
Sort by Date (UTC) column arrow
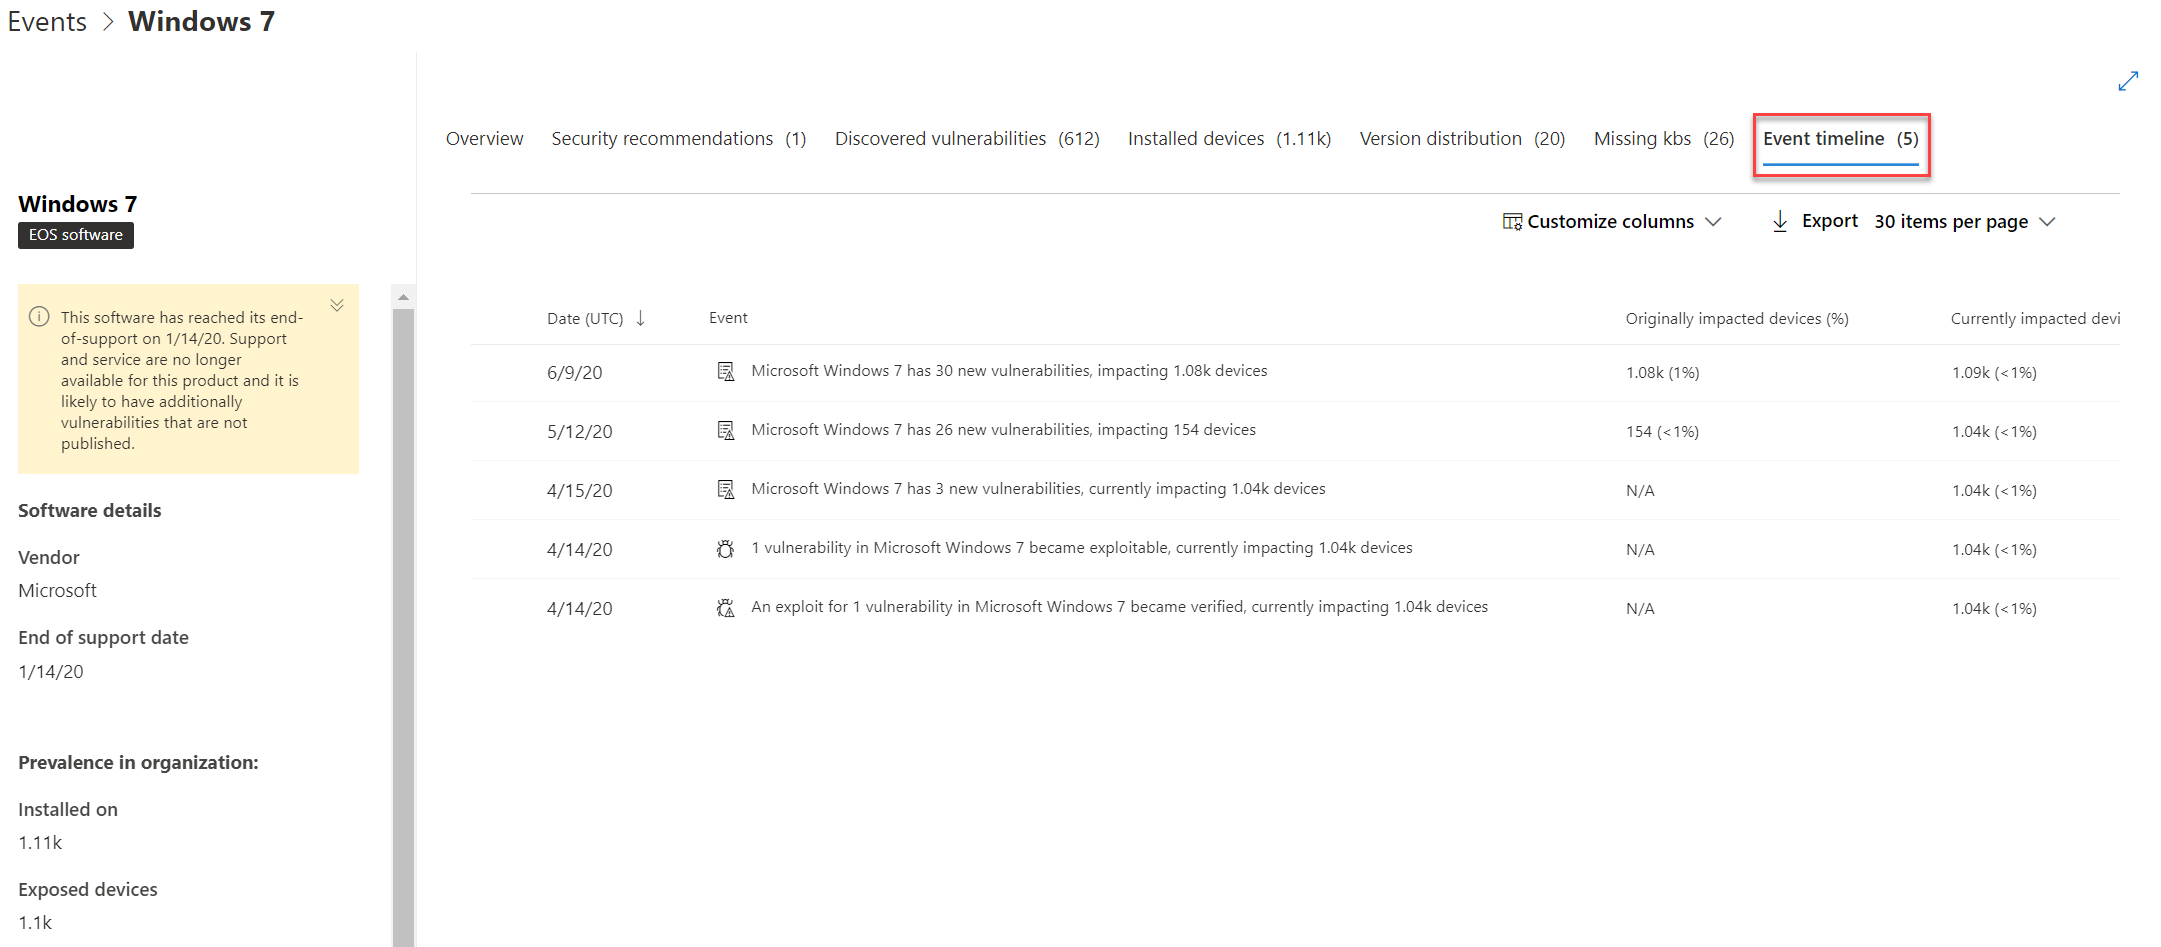click(641, 318)
